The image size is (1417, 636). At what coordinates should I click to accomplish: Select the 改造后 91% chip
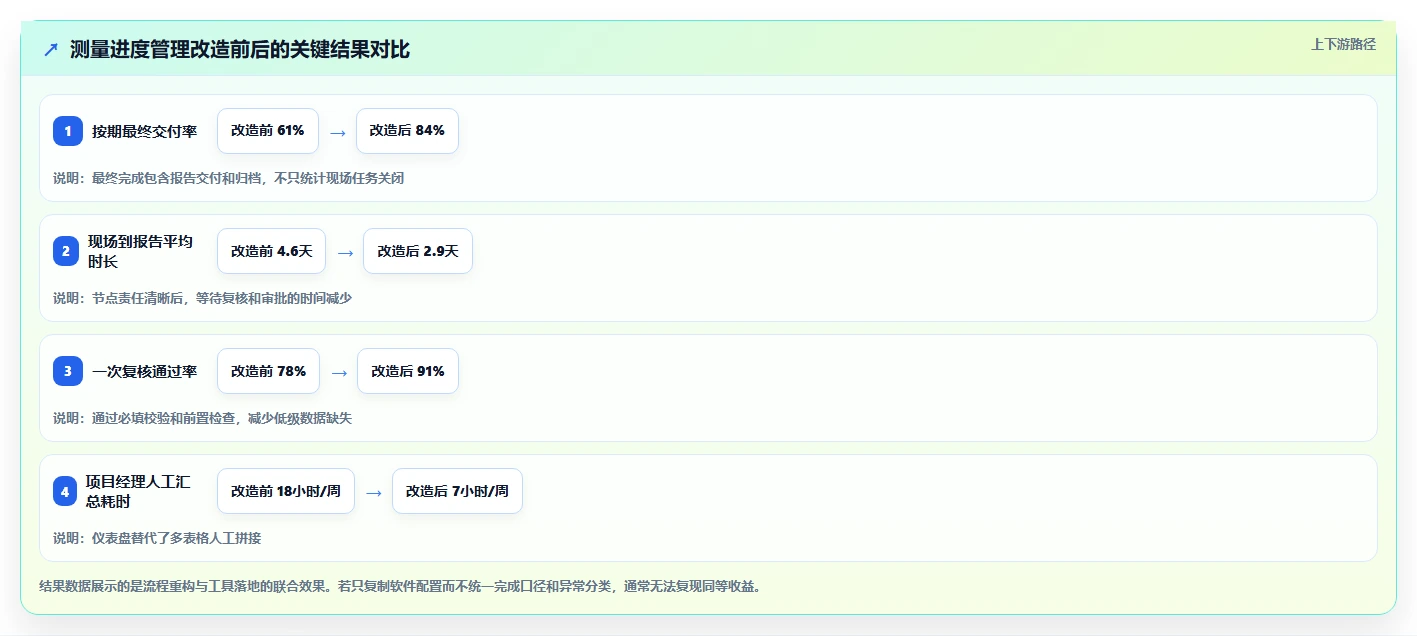point(408,371)
